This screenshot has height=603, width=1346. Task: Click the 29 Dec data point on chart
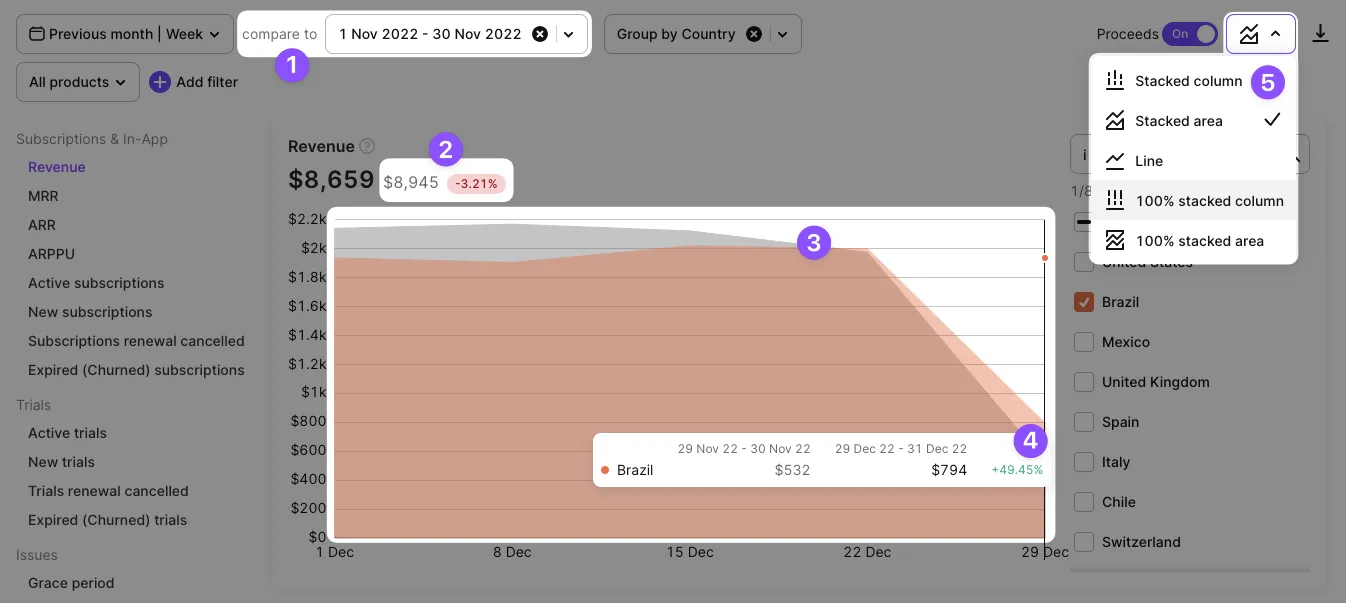coord(1045,258)
